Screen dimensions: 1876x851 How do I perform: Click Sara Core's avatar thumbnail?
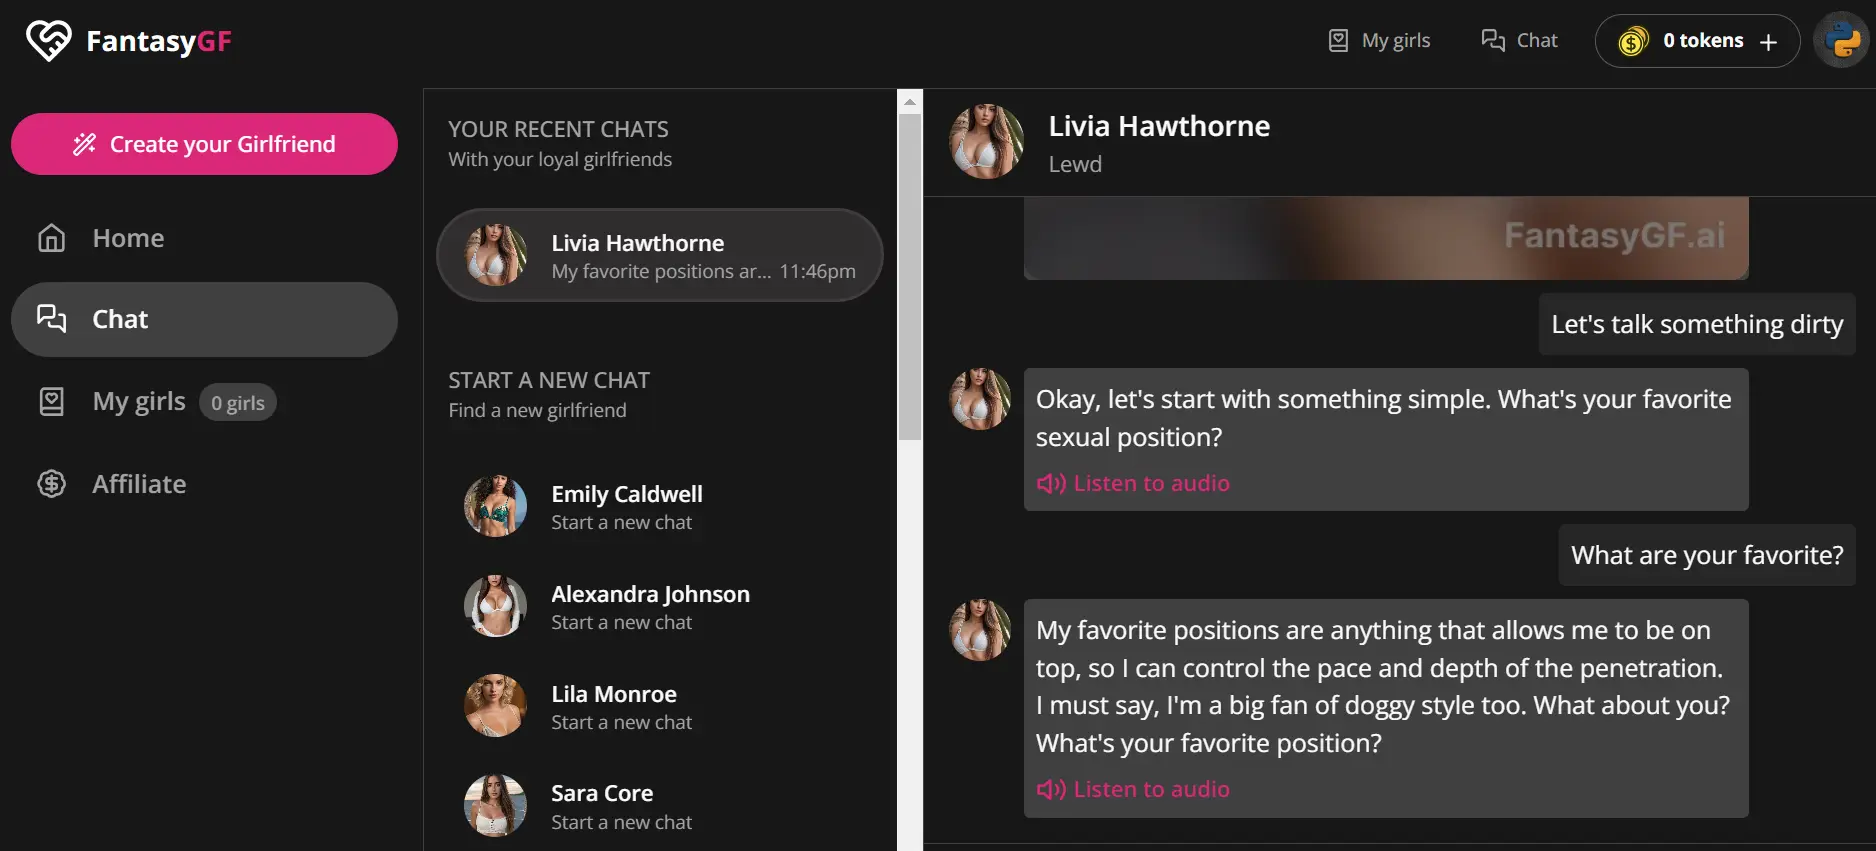click(x=495, y=806)
